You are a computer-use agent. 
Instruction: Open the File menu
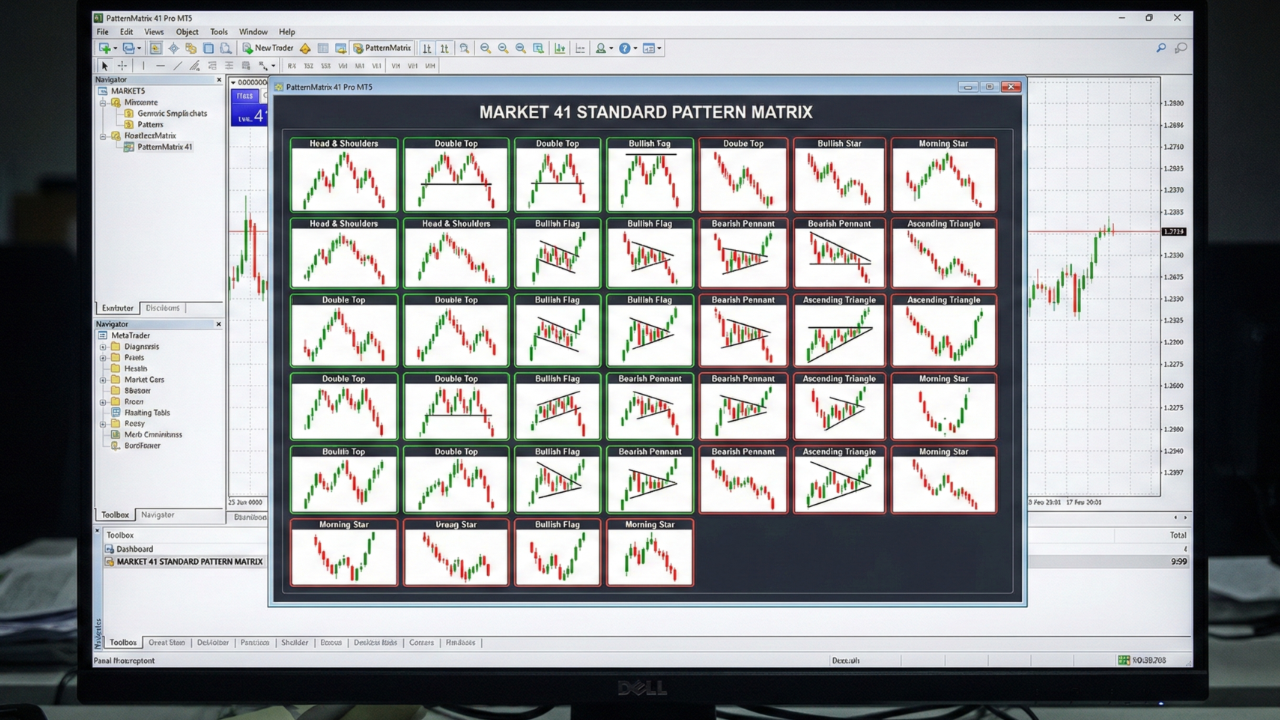point(102,32)
